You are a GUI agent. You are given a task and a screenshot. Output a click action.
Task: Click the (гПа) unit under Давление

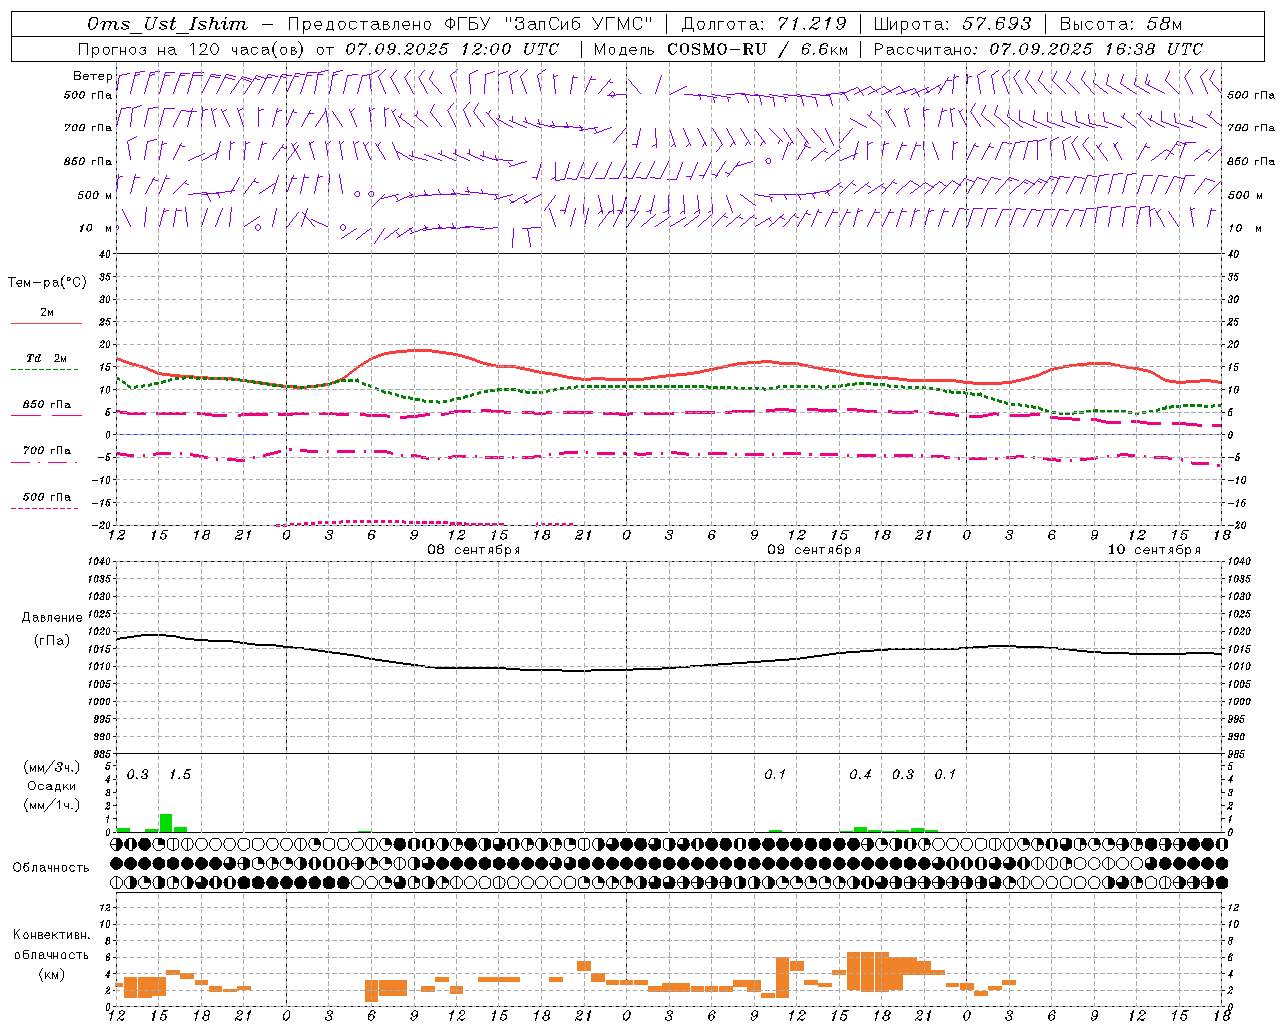pos(52,641)
